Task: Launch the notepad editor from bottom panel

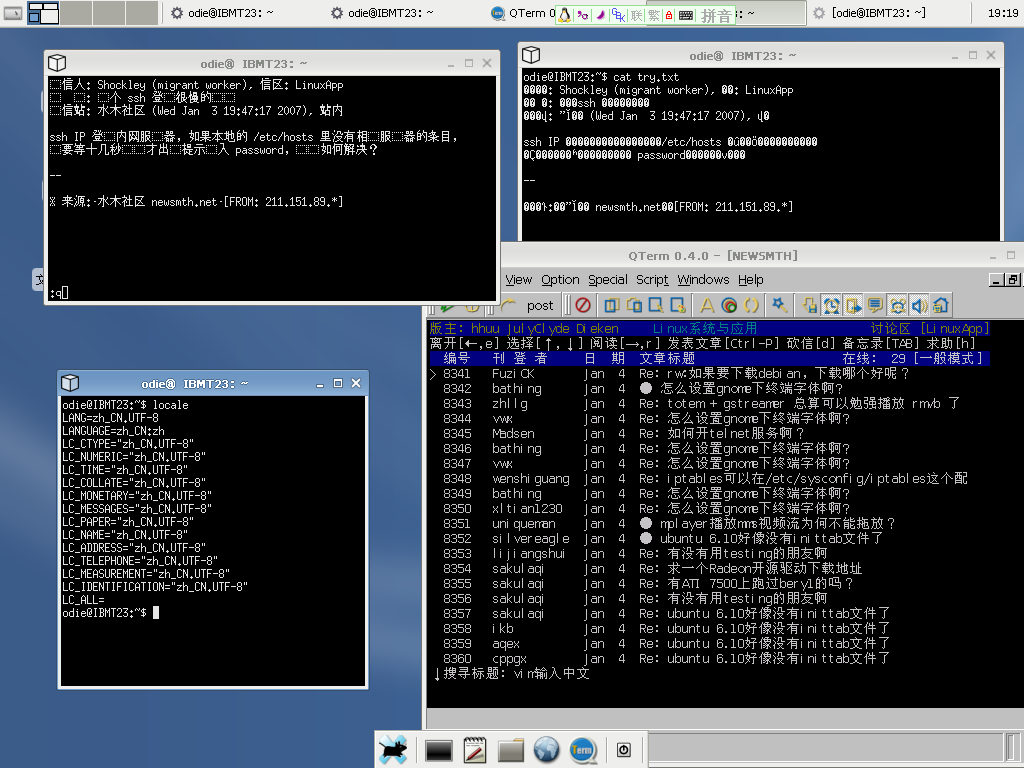Action: pos(475,750)
